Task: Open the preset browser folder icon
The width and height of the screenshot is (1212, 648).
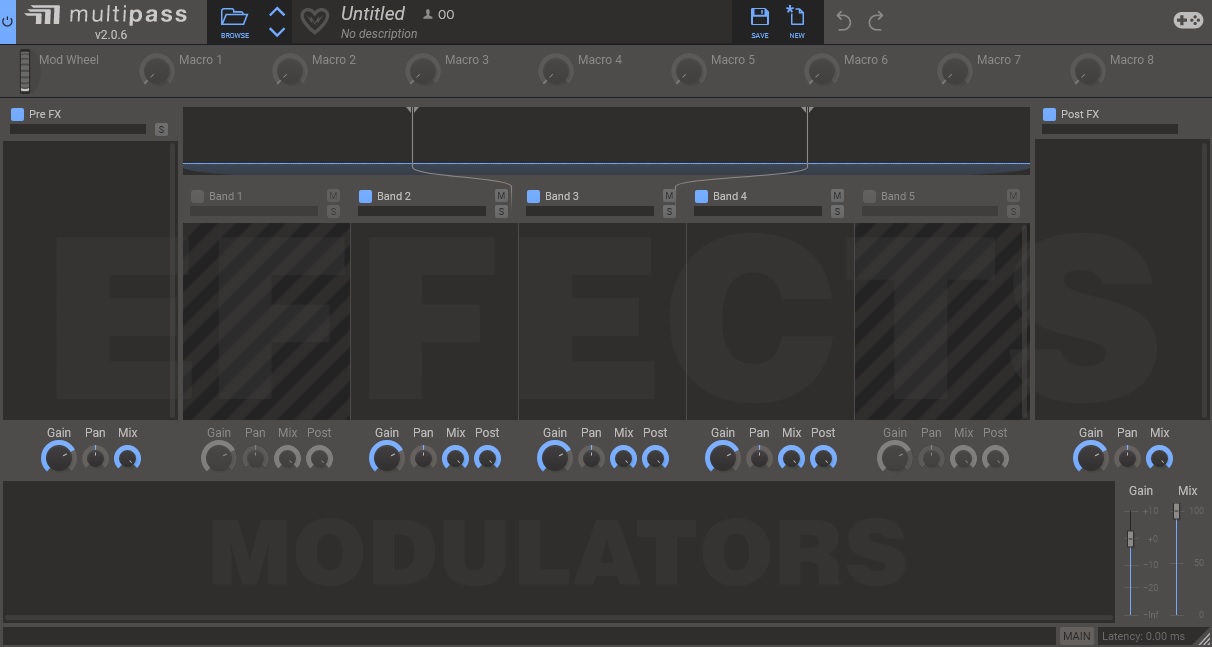Action: coord(234,17)
